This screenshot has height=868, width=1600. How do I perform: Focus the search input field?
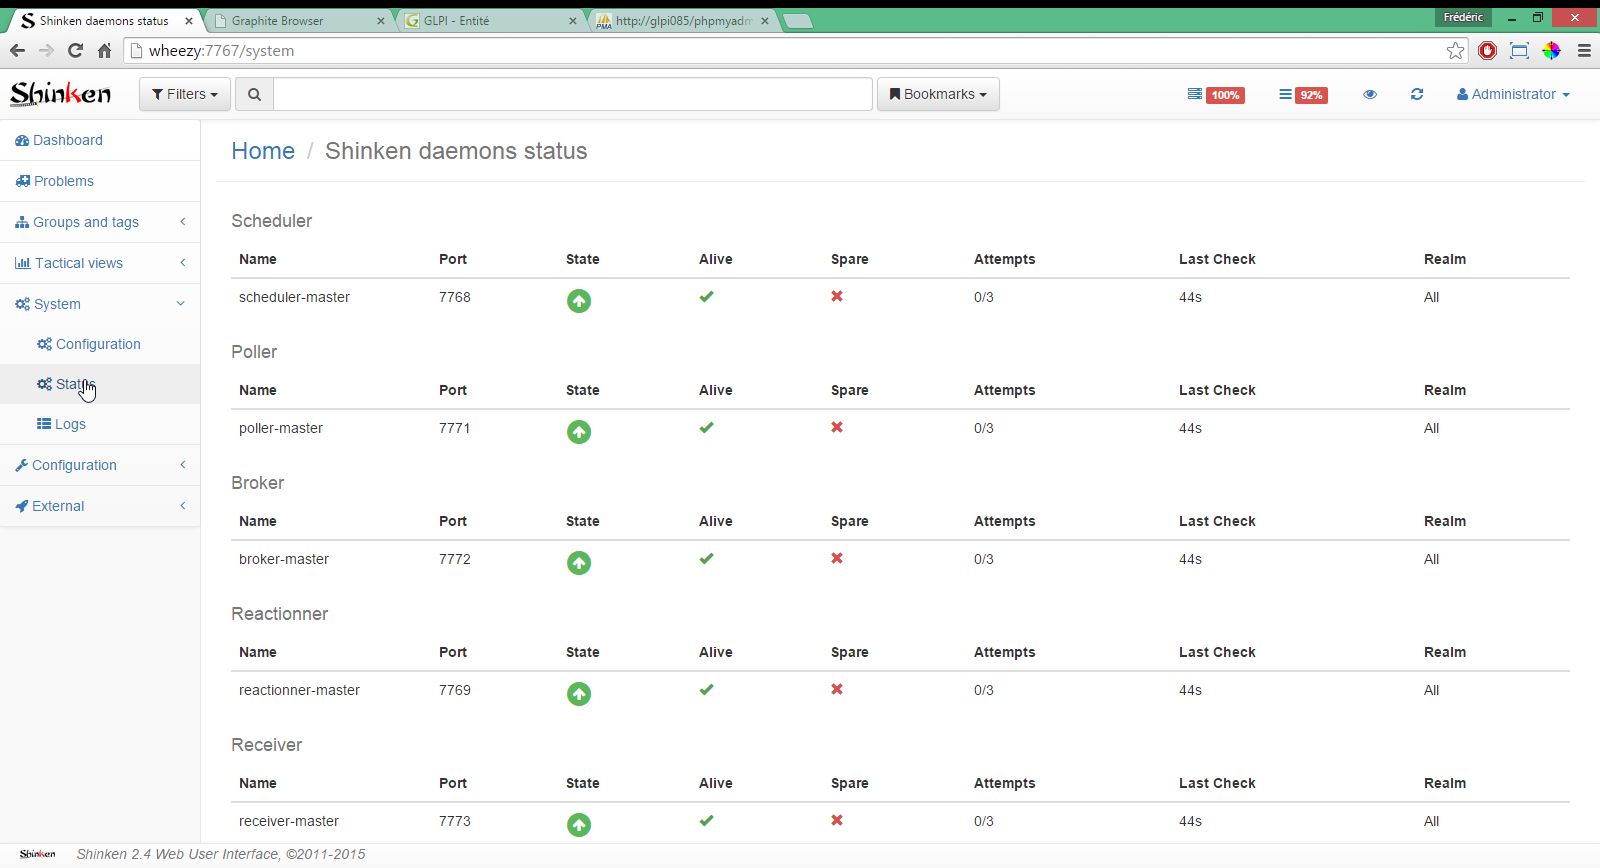tap(573, 94)
